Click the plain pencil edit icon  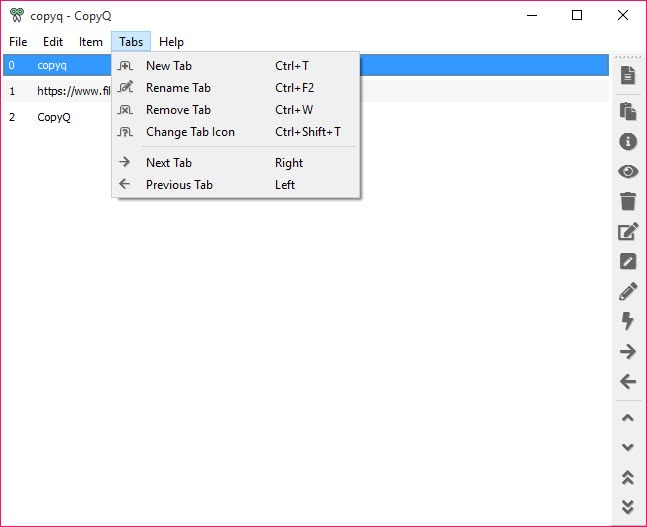click(x=628, y=291)
